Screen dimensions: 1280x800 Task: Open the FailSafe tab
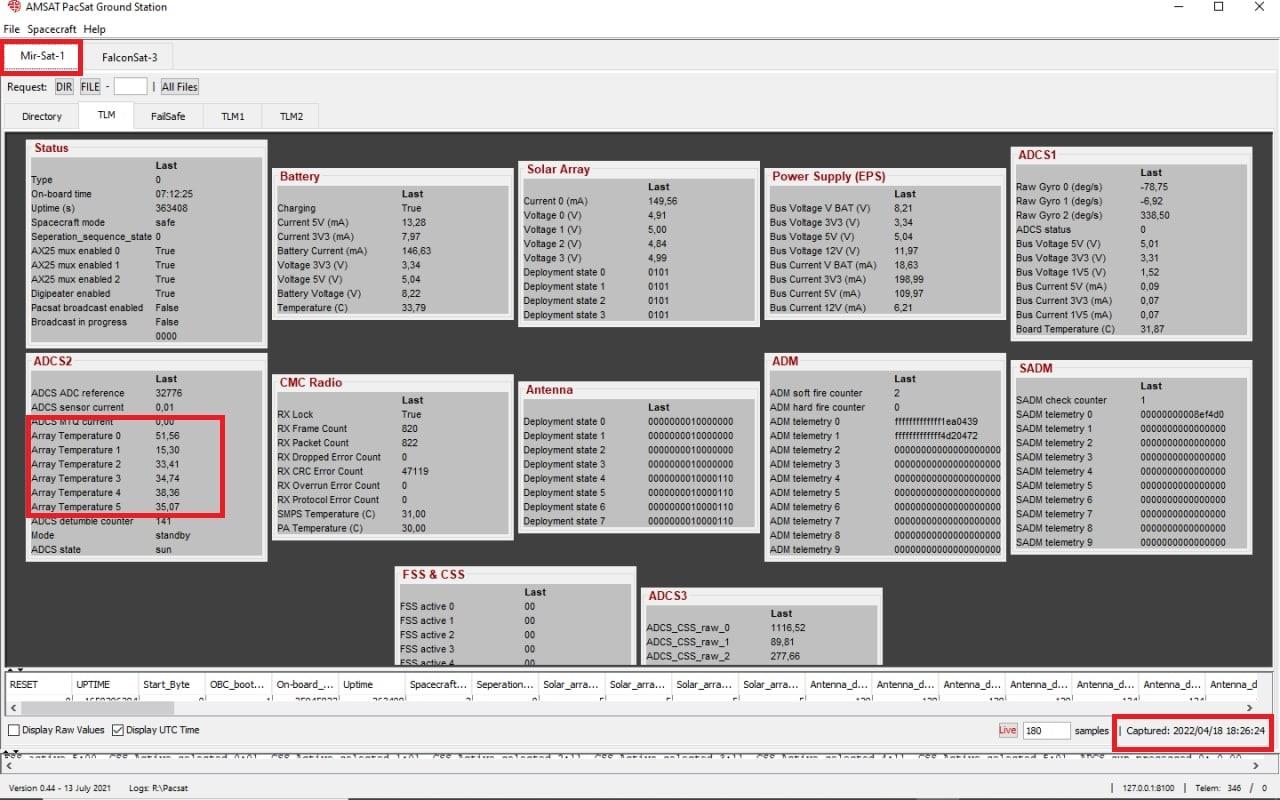(168, 116)
